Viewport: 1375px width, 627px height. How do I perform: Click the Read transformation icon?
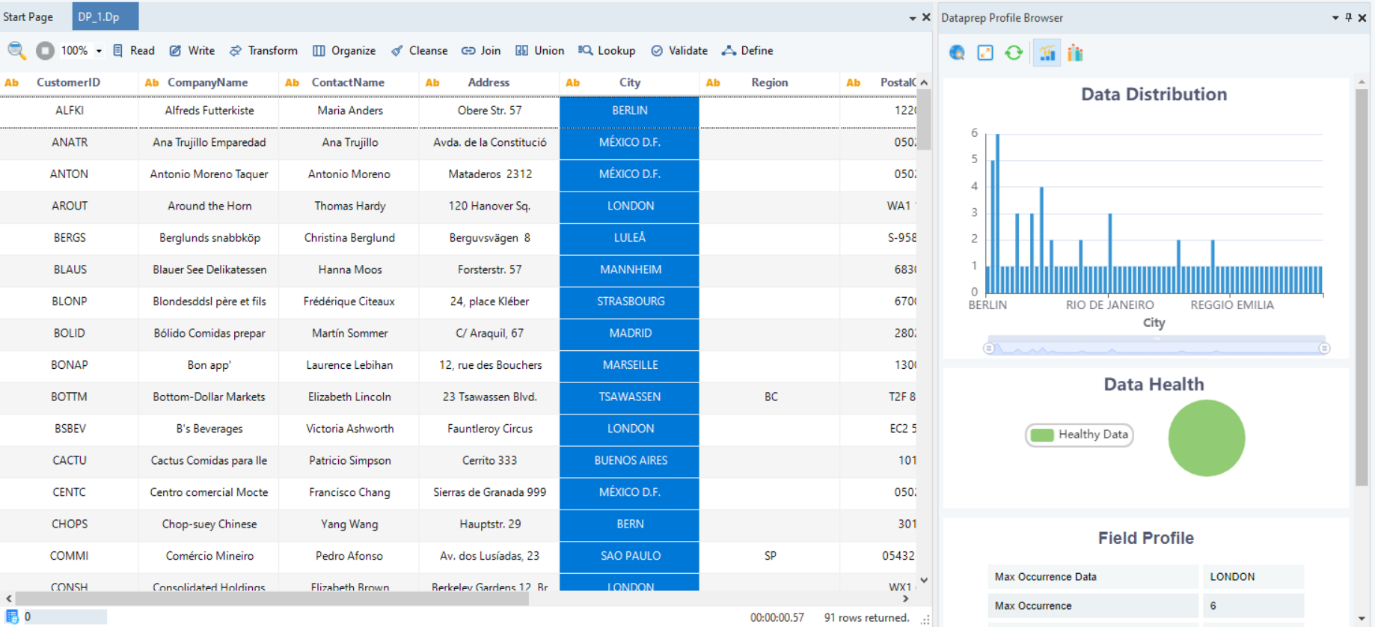click(133, 51)
